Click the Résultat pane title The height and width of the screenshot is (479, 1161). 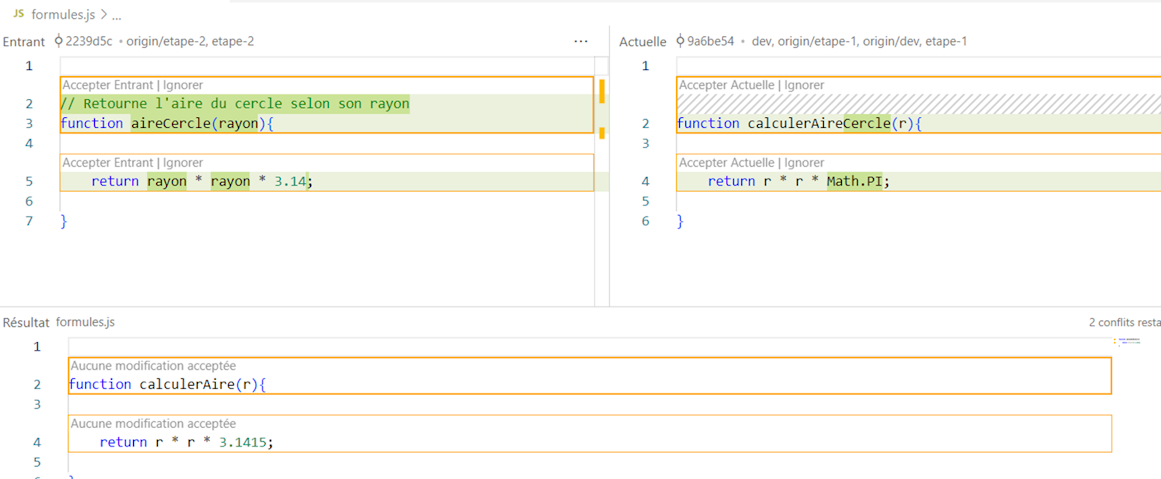pyautogui.click(x=26, y=322)
